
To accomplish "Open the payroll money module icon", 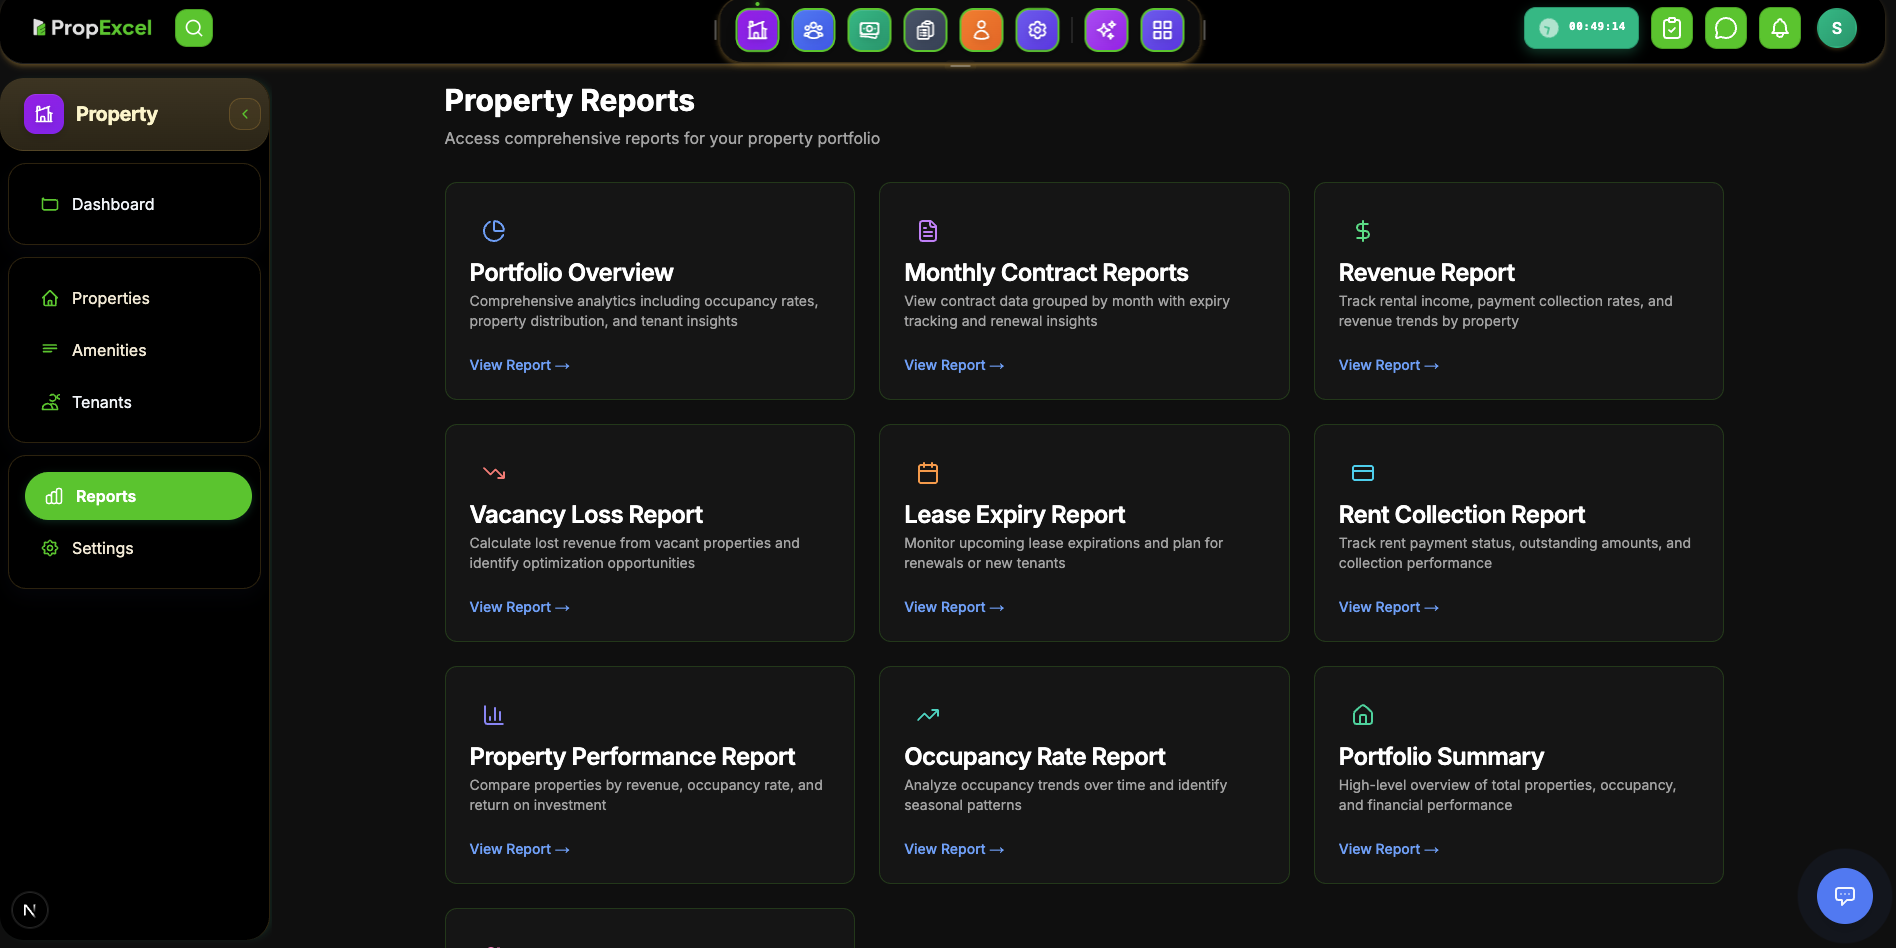I will click(869, 29).
